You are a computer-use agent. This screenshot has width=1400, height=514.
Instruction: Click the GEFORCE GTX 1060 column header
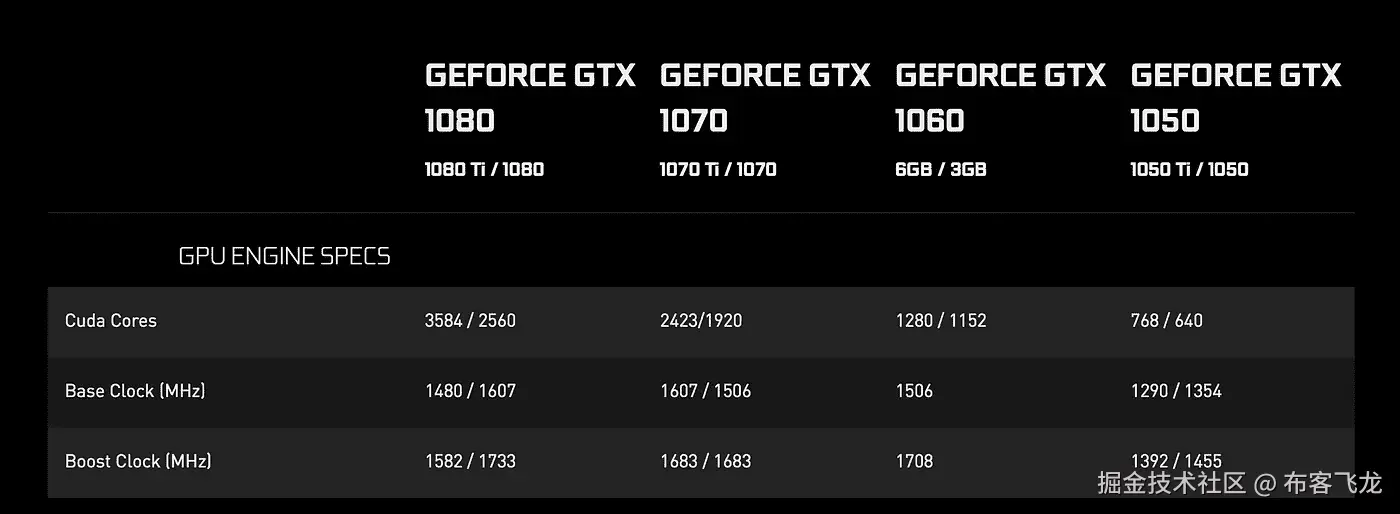(1000, 97)
